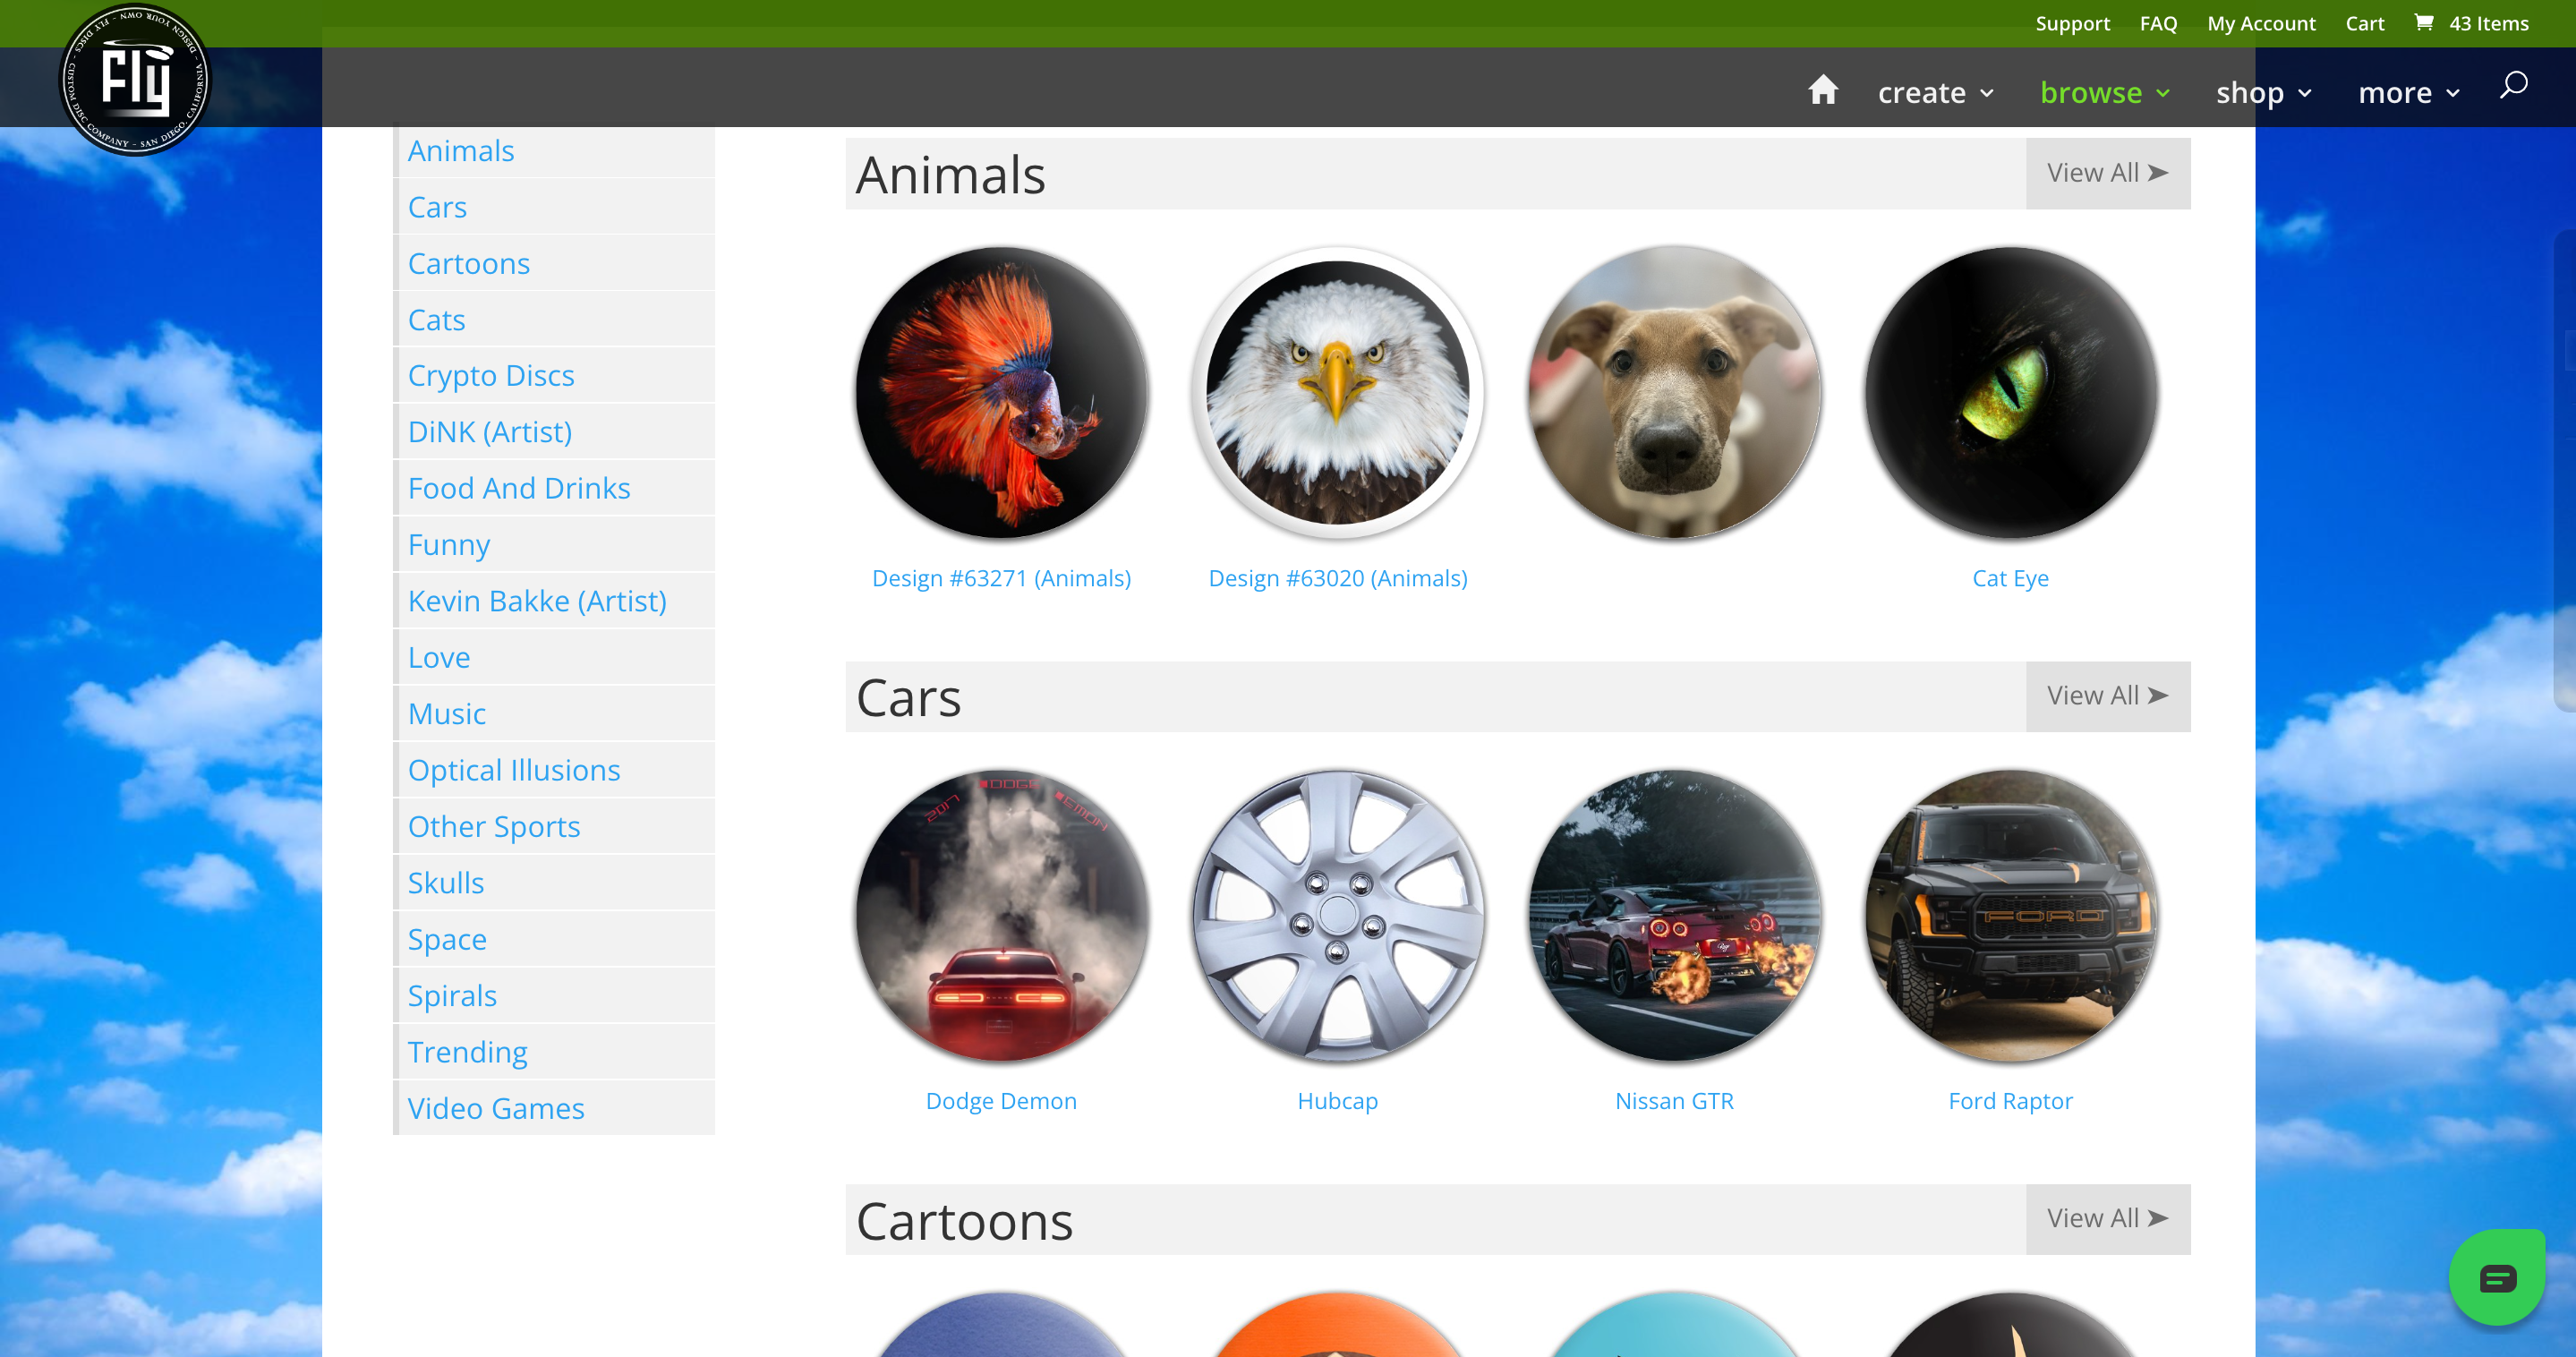2576x1357 pixels.
Task: Click the betta fish disc image
Action: point(1001,393)
